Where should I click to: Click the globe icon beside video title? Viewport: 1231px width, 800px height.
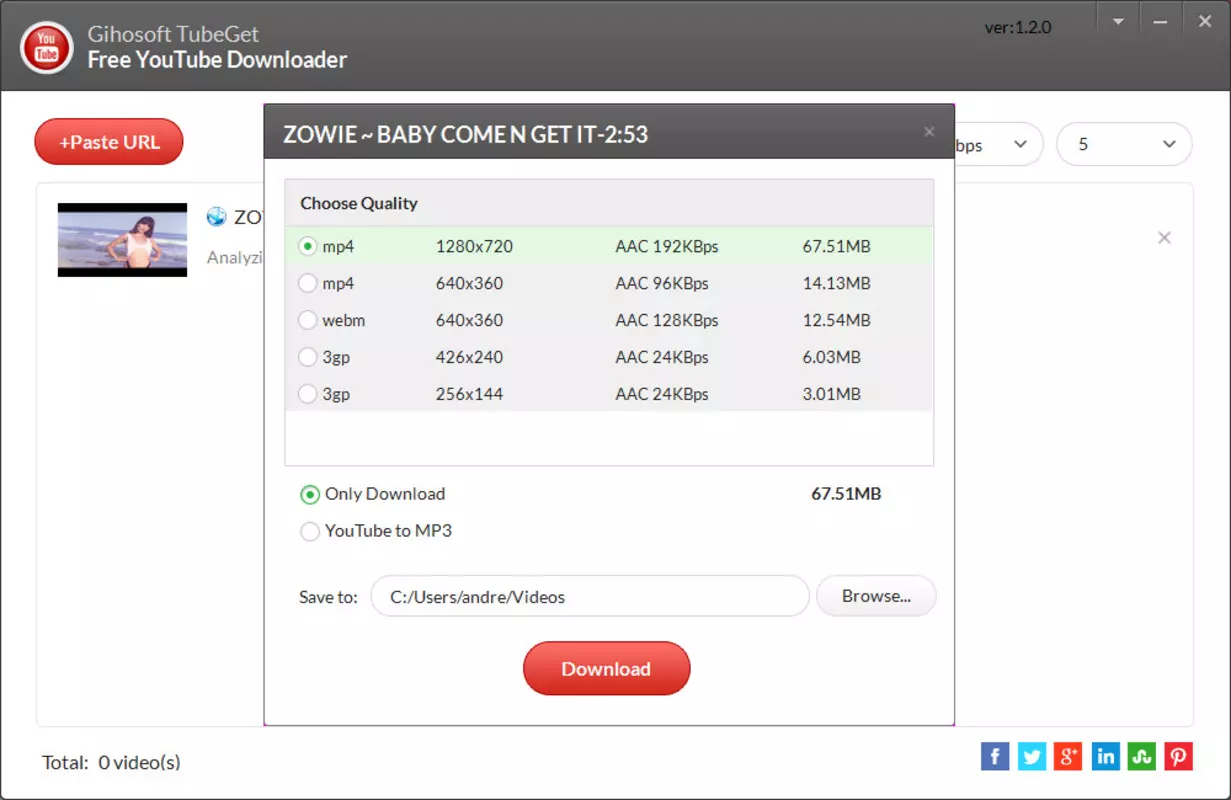[x=217, y=216]
